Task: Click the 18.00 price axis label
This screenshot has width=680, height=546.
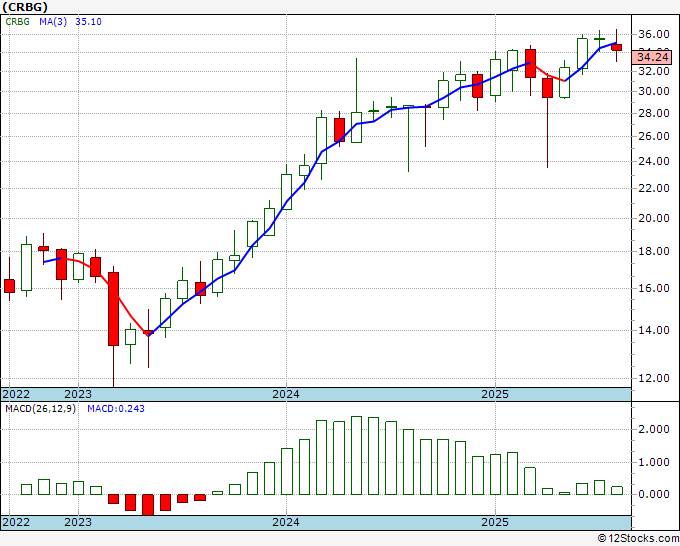Action: click(x=654, y=251)
